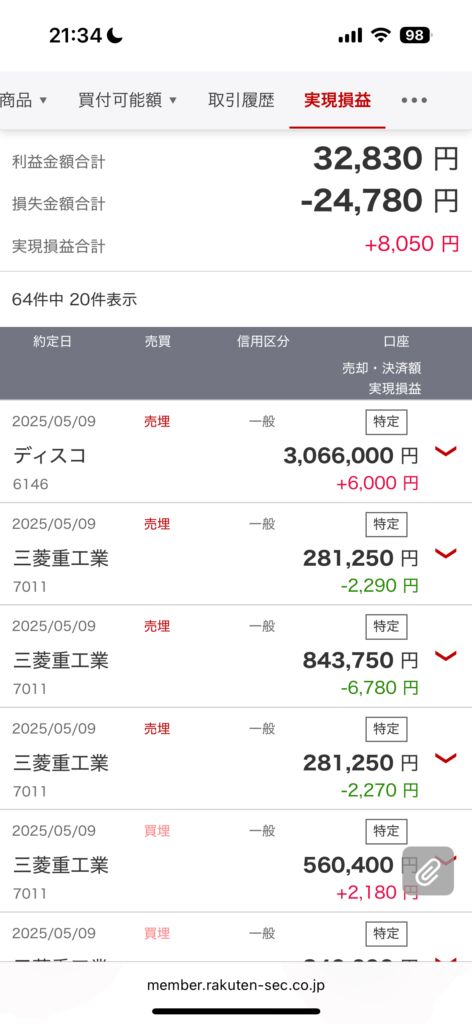Open the ディスコ stock name entry

pos(50,456)
